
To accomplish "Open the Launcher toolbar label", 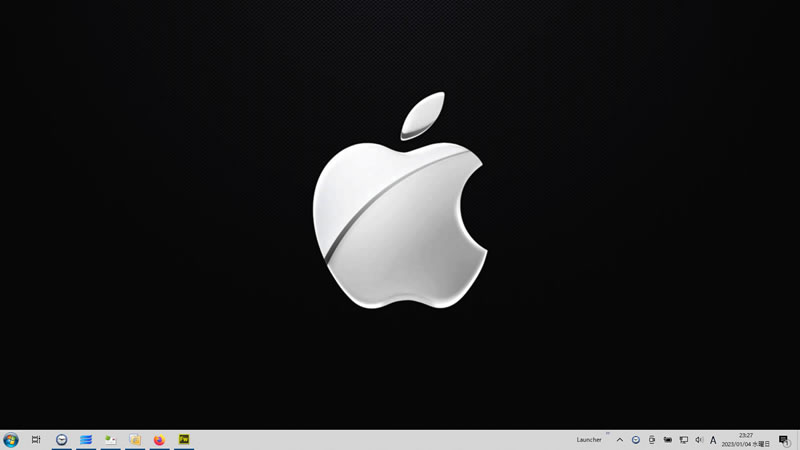I will tap(589, 440).
